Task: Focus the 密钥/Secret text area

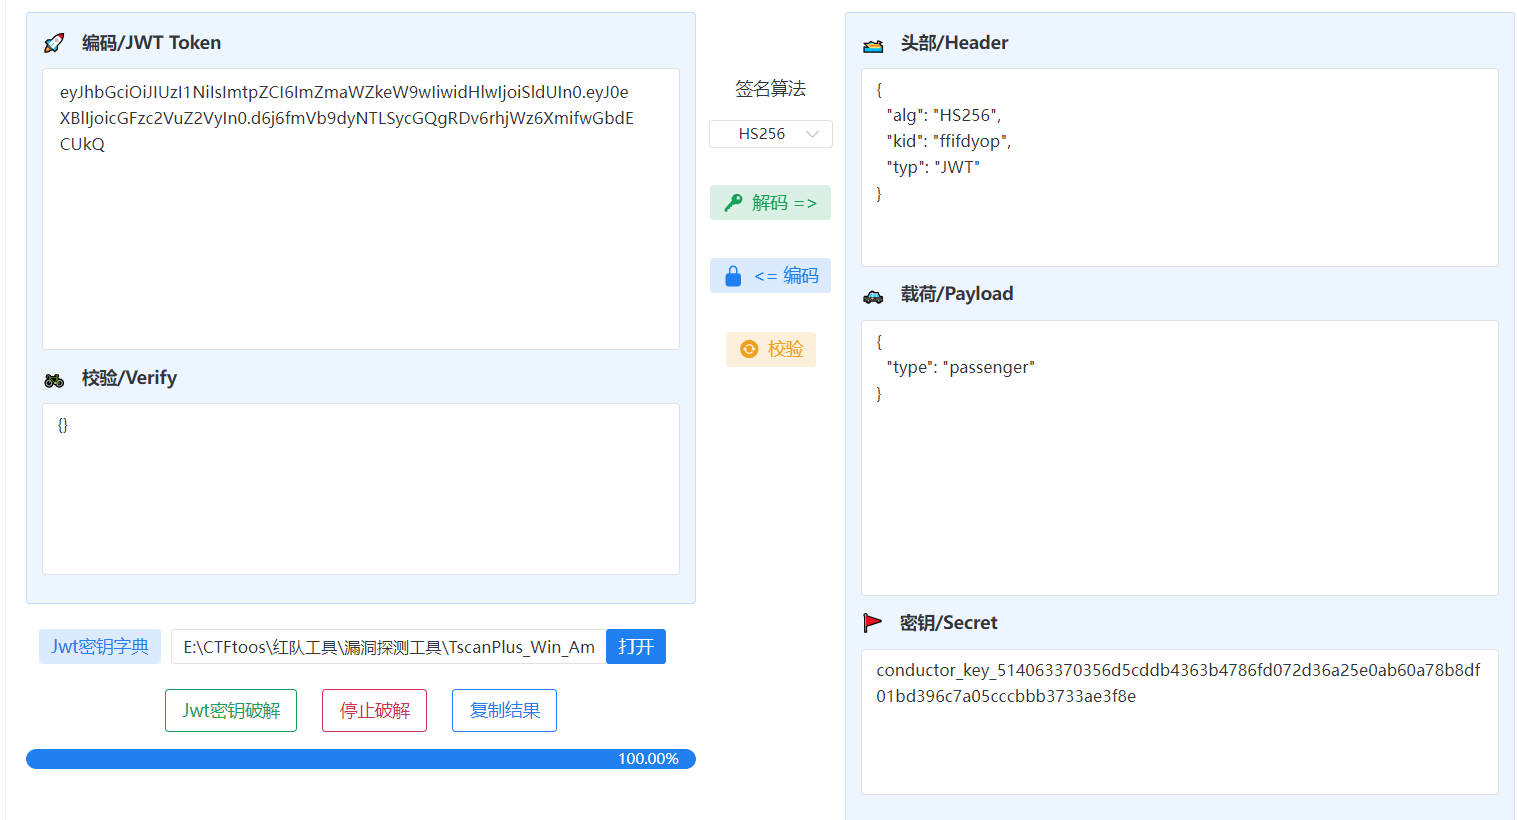Action: [x=1180, y=722]
